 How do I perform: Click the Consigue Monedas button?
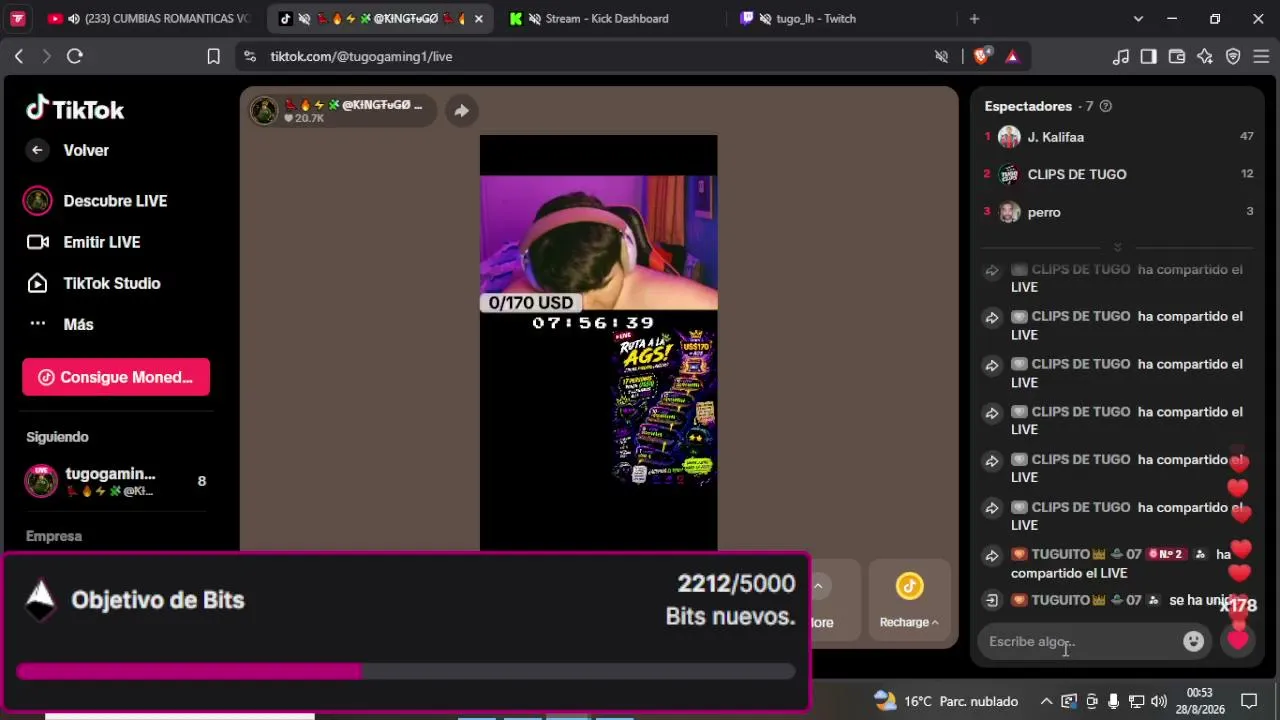116,377
